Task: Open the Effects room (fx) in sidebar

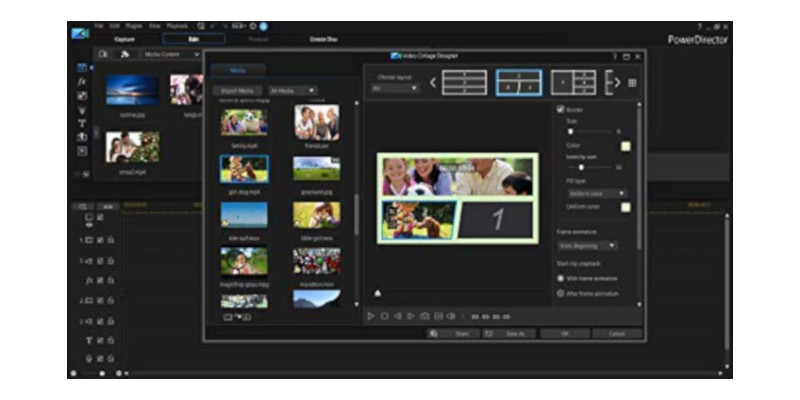Action: click(x=83, y=81)
